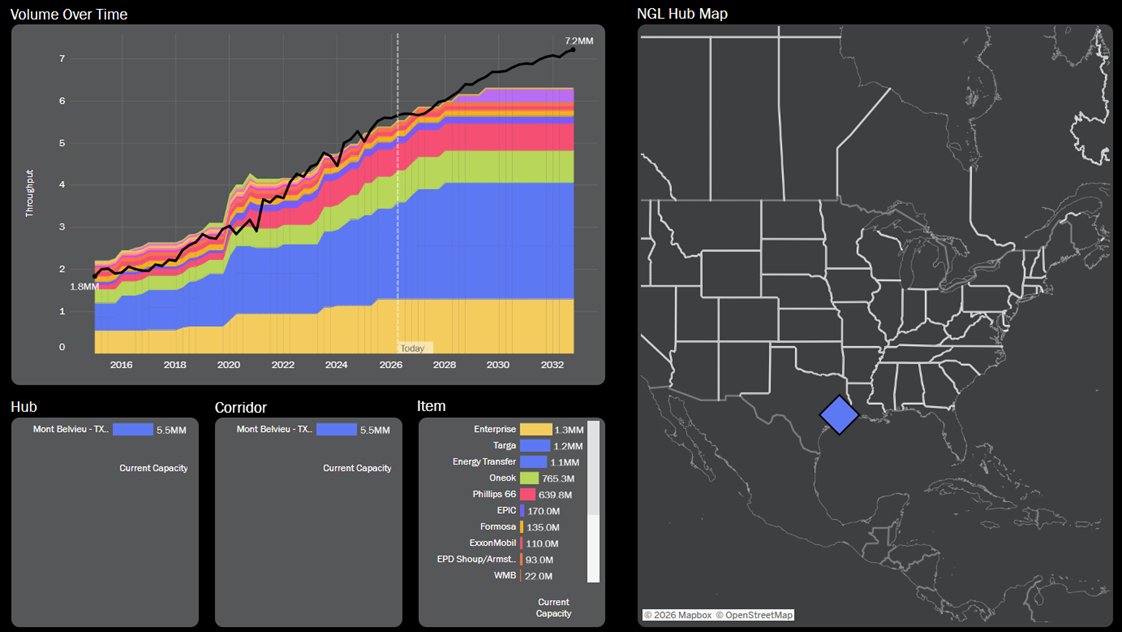Screen dimensions: 1122x632
Task: Click the Today marker label on the chart
Action: pyautogui.click(x=412, y=349)
